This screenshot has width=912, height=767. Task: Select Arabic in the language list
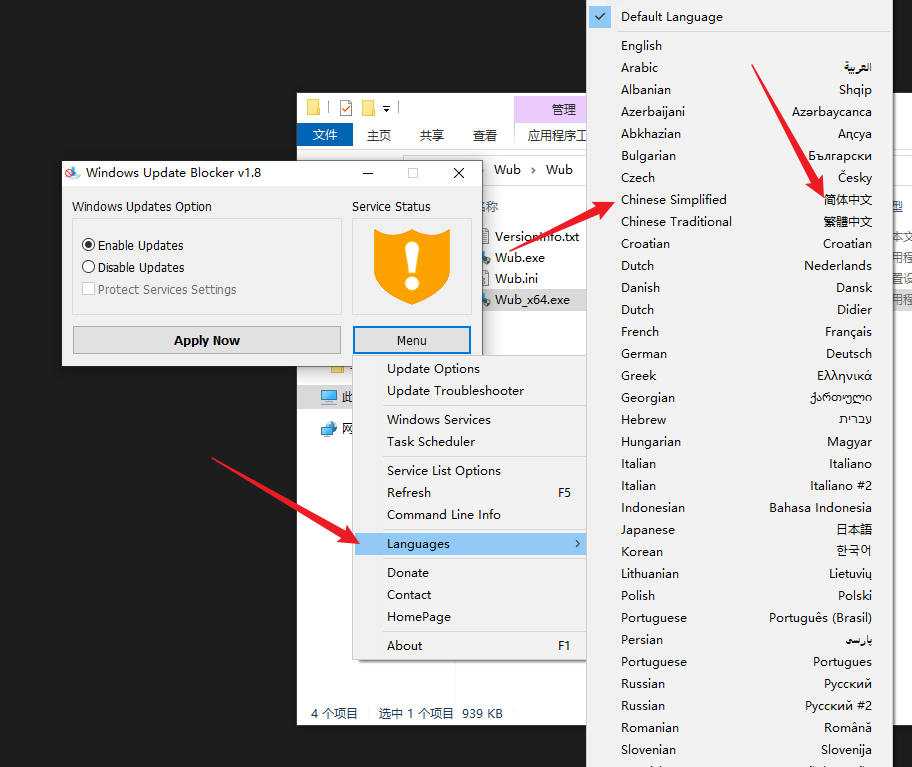(x=739, y=68)
